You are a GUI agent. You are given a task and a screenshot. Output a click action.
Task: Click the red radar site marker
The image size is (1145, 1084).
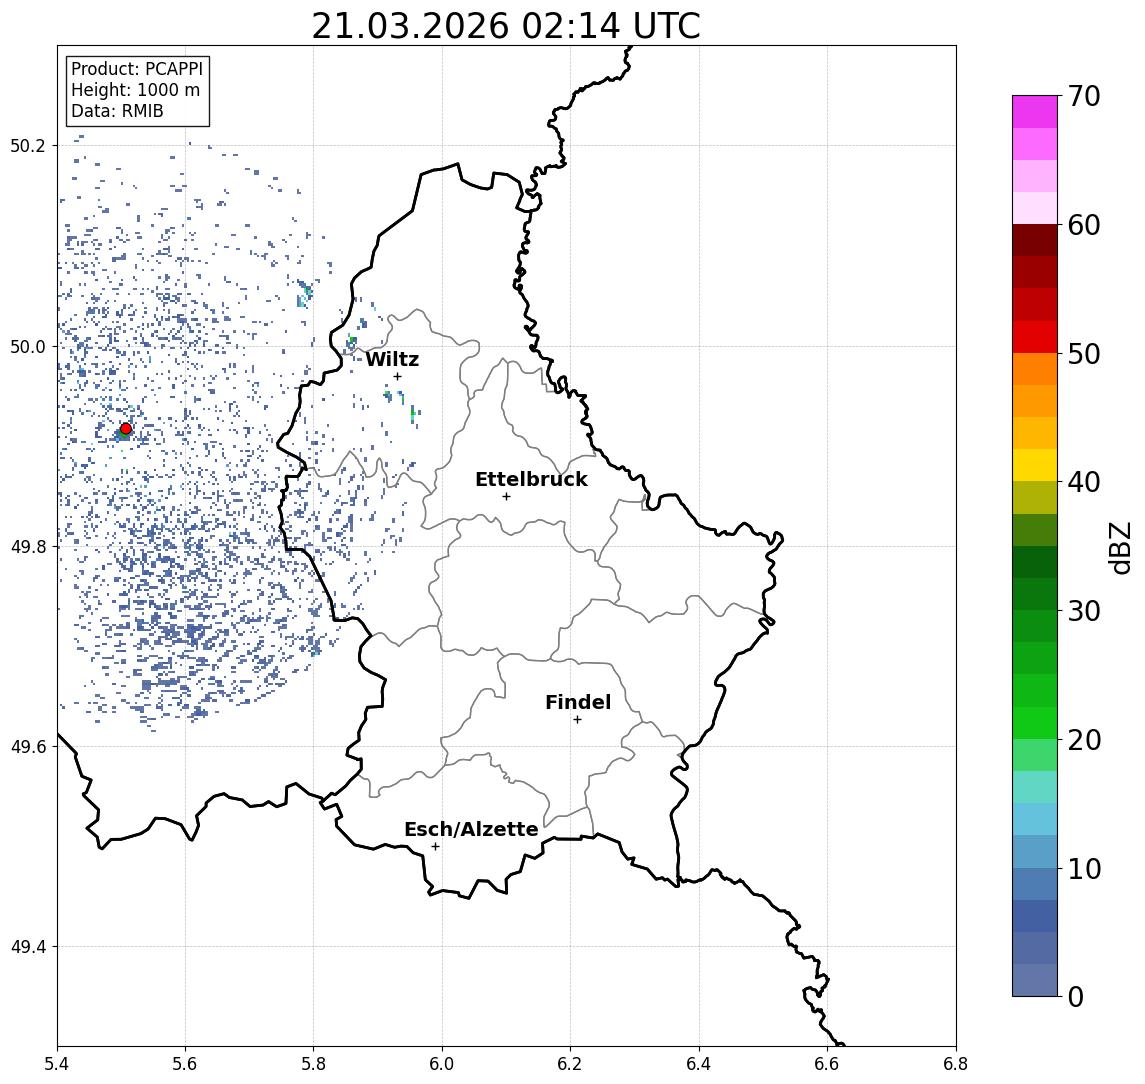(x=126, y=429)
